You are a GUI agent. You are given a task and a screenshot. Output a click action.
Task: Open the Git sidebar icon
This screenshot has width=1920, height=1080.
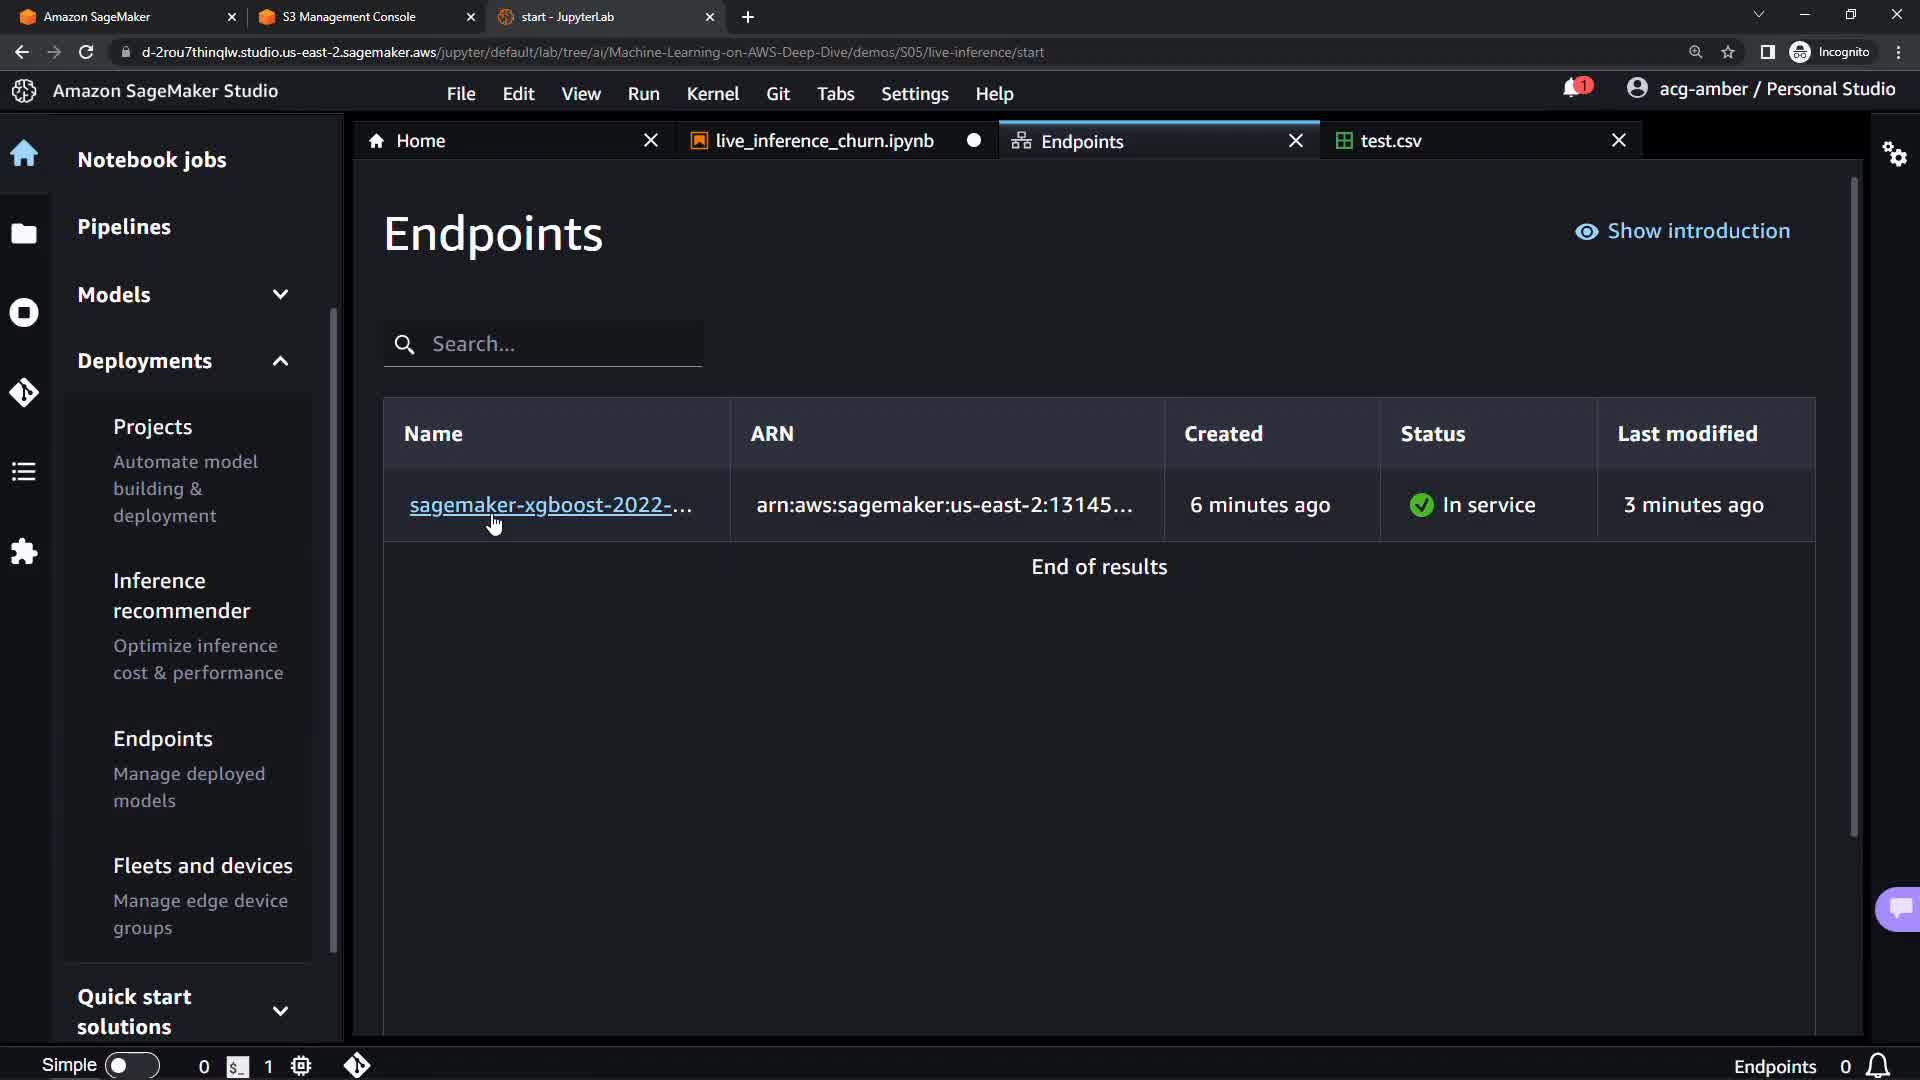coord(24,392)
